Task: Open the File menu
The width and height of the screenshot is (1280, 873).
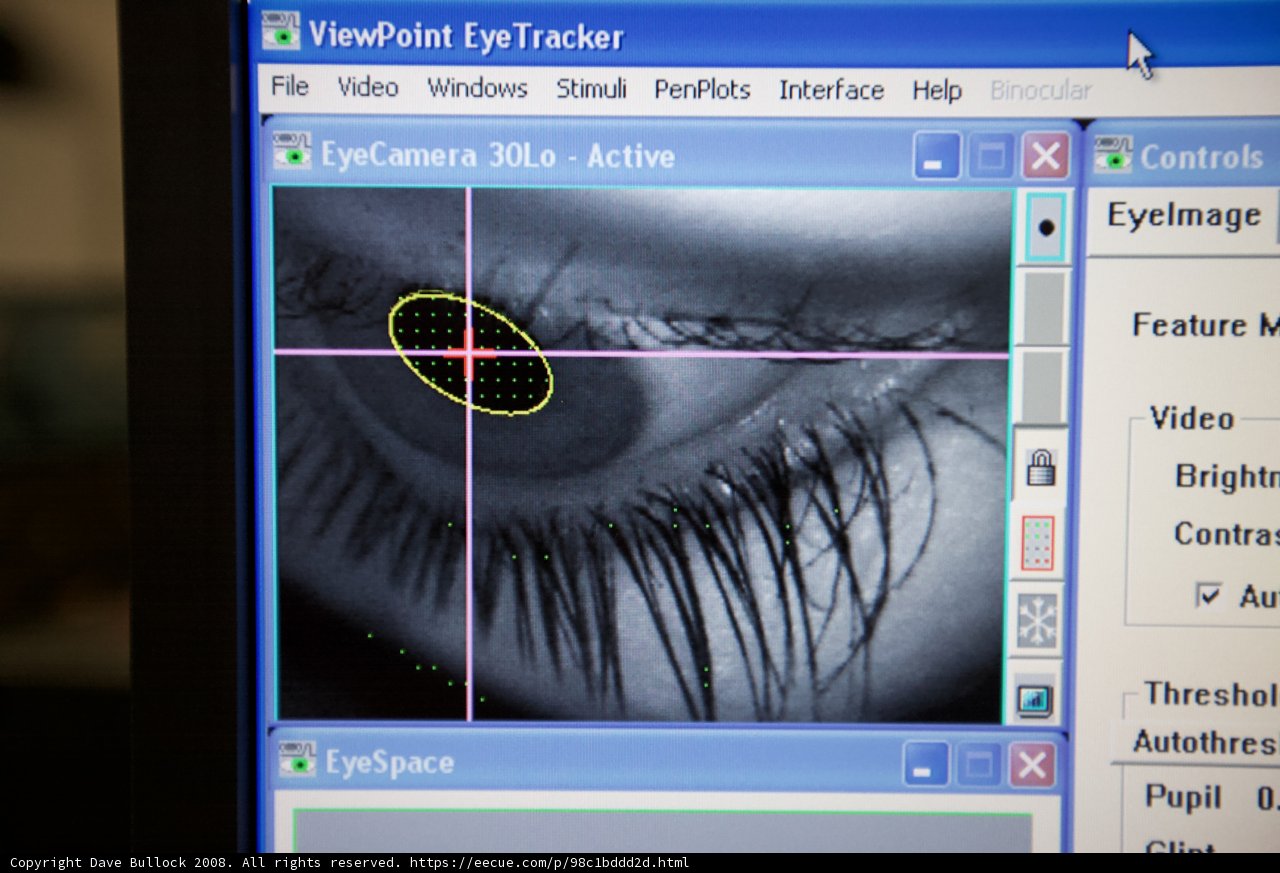Action: click(x=290, y=87)
